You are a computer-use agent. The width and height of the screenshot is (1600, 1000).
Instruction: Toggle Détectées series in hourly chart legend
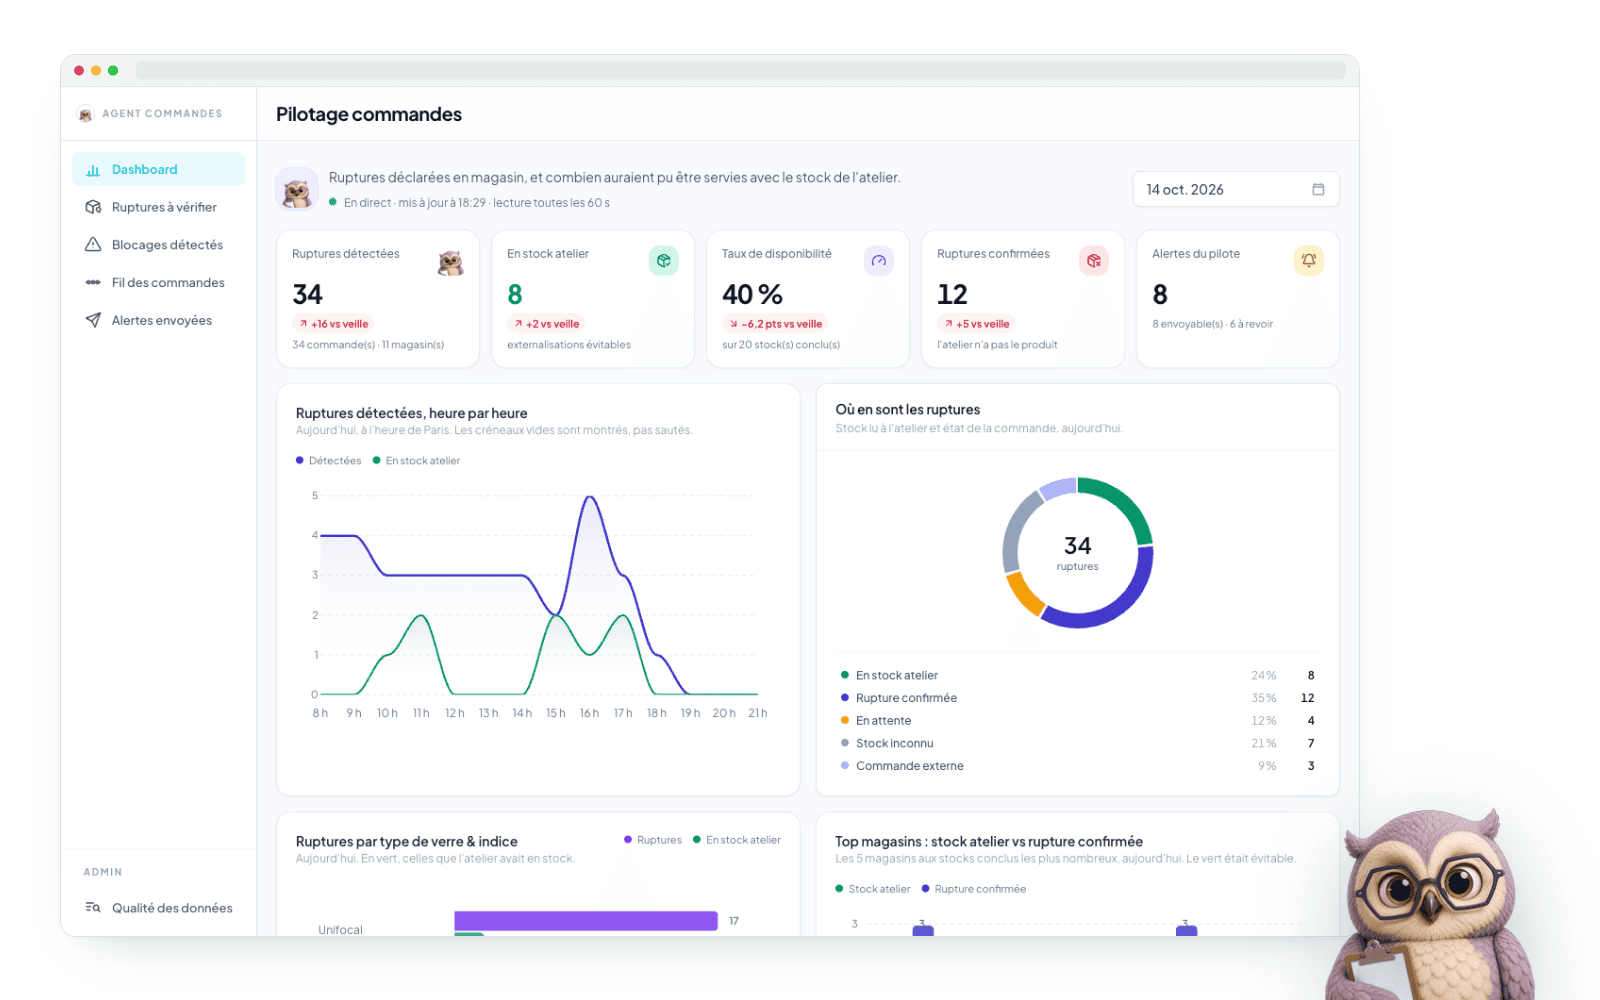pos(329,461)
